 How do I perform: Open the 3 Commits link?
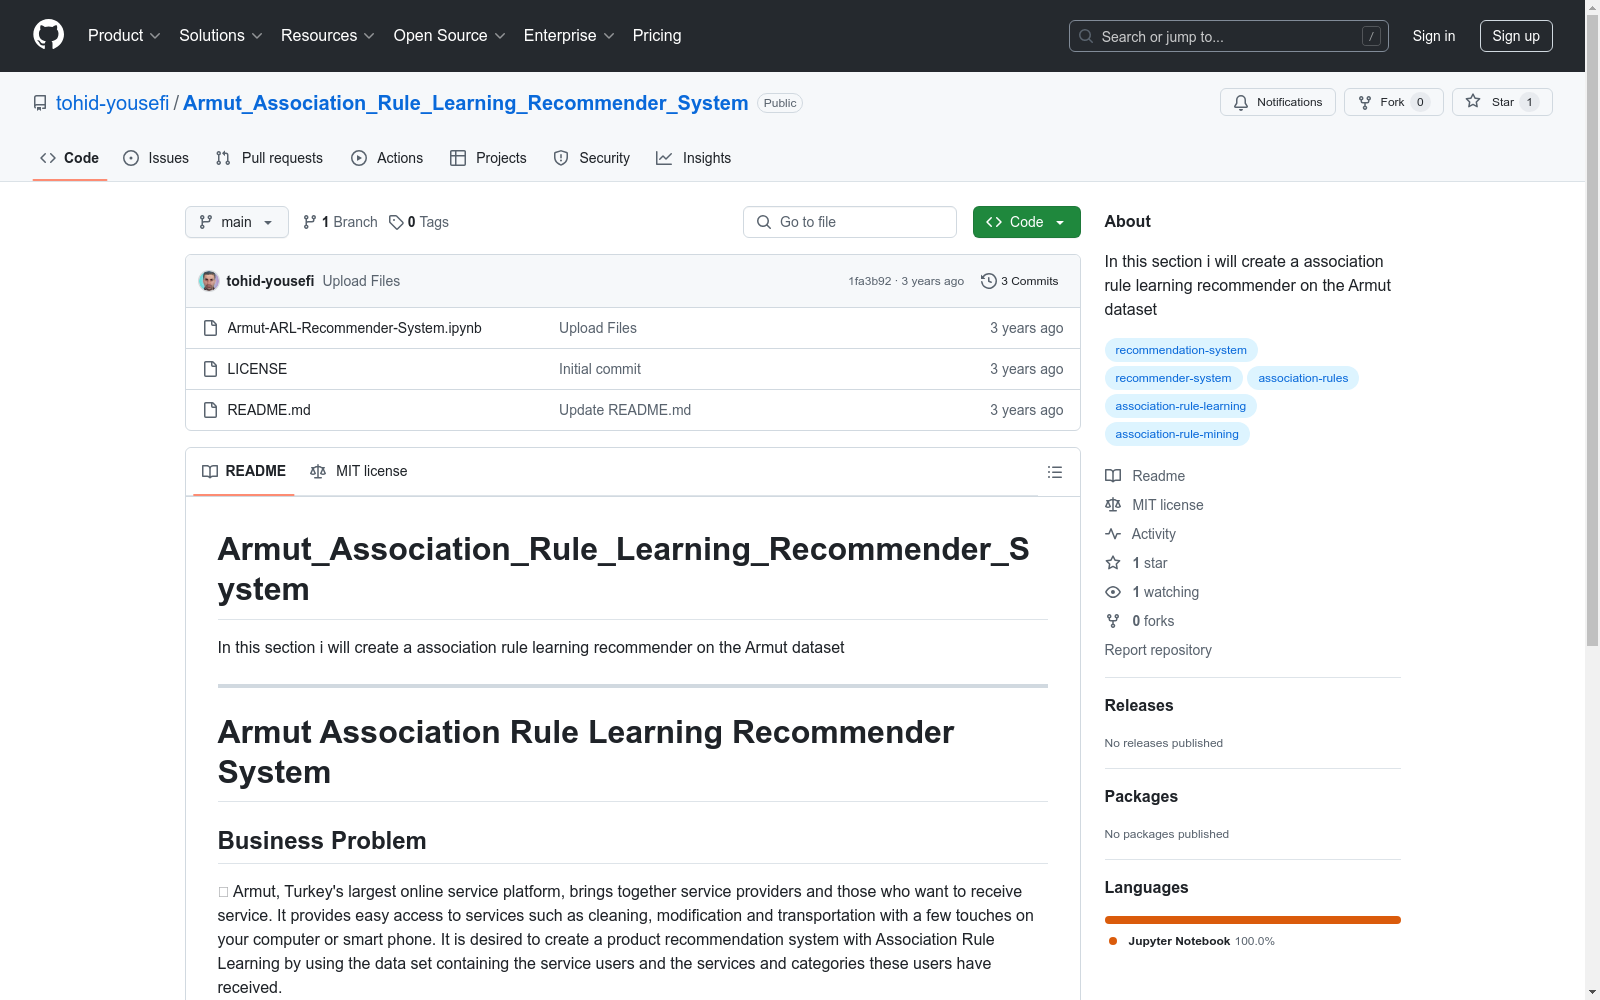click(x=1020, y=281)
